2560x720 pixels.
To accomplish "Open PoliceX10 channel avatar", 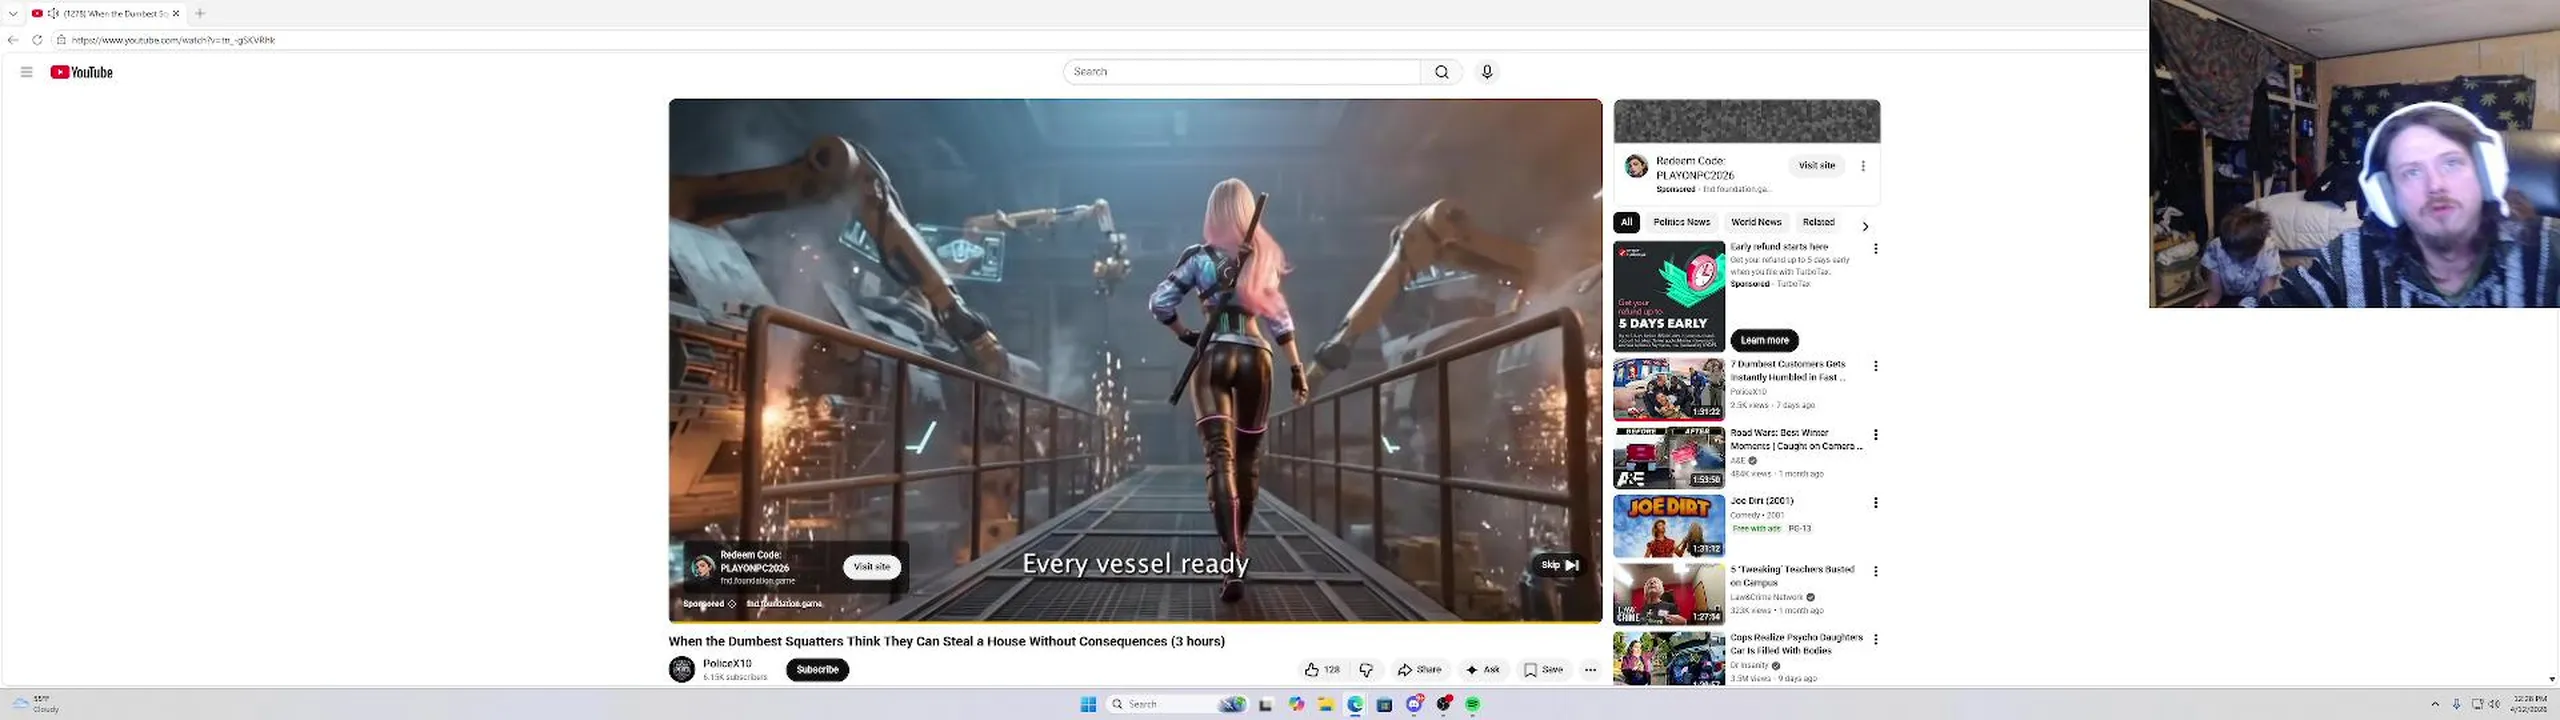I will [682, 669].
